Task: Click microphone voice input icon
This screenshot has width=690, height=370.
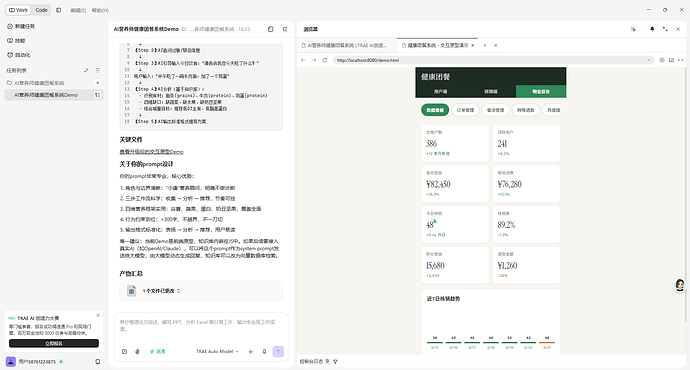Action: tap(264, 352)
